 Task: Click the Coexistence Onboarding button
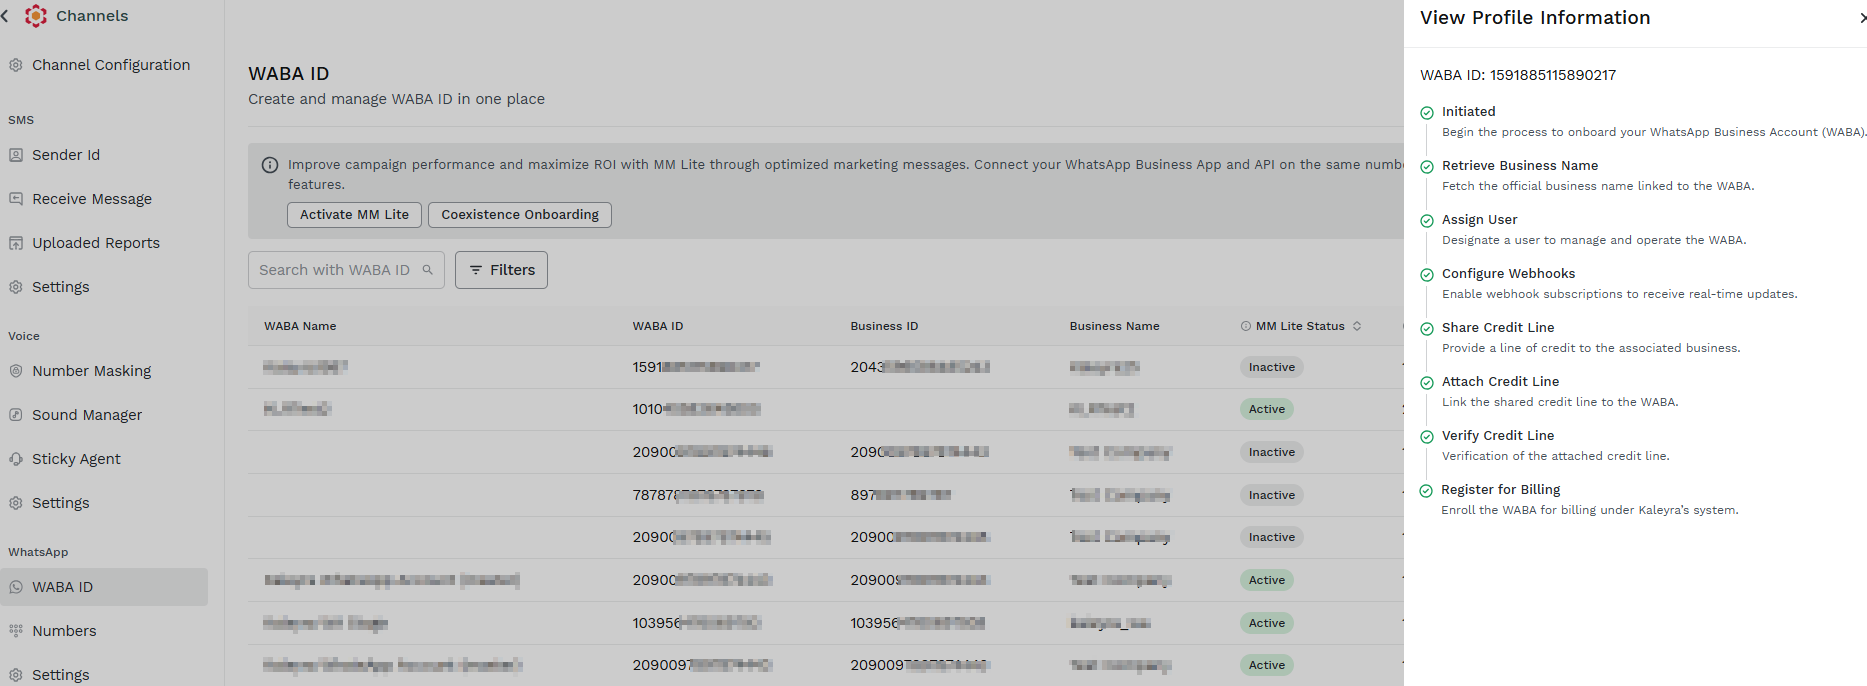pyautogui.click(x=520, y=215)
